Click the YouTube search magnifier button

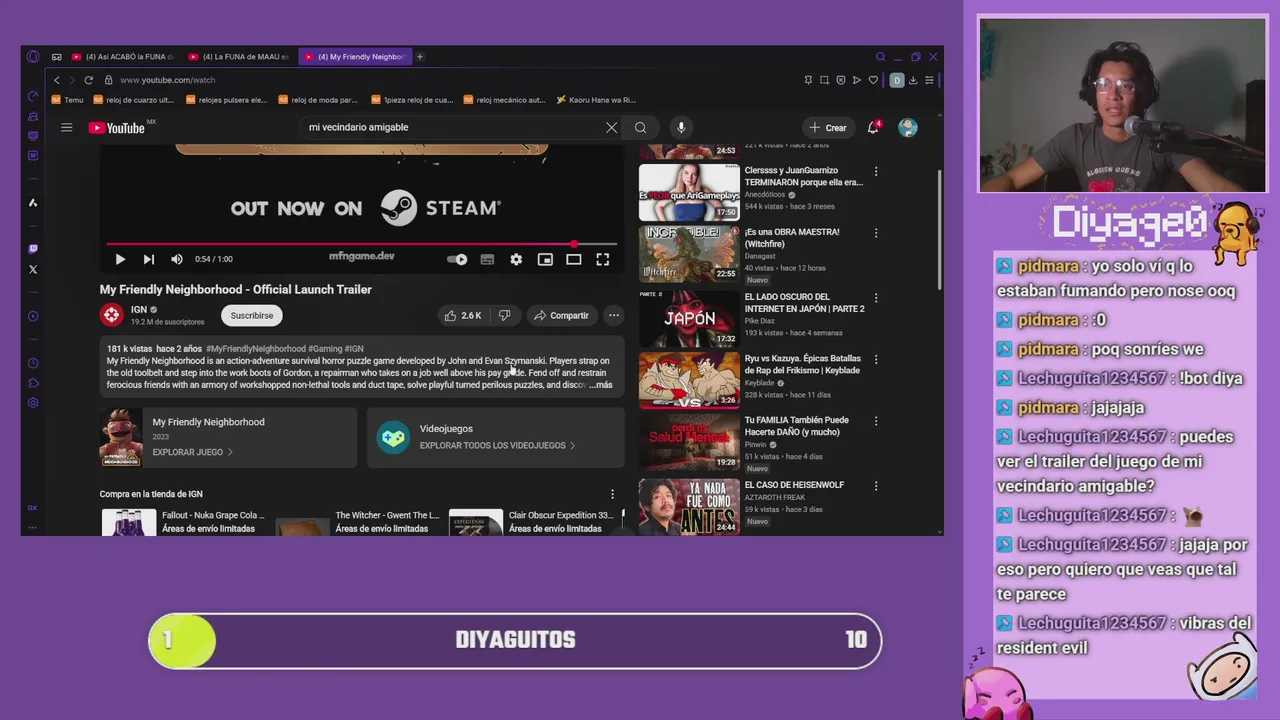(640, 127)
